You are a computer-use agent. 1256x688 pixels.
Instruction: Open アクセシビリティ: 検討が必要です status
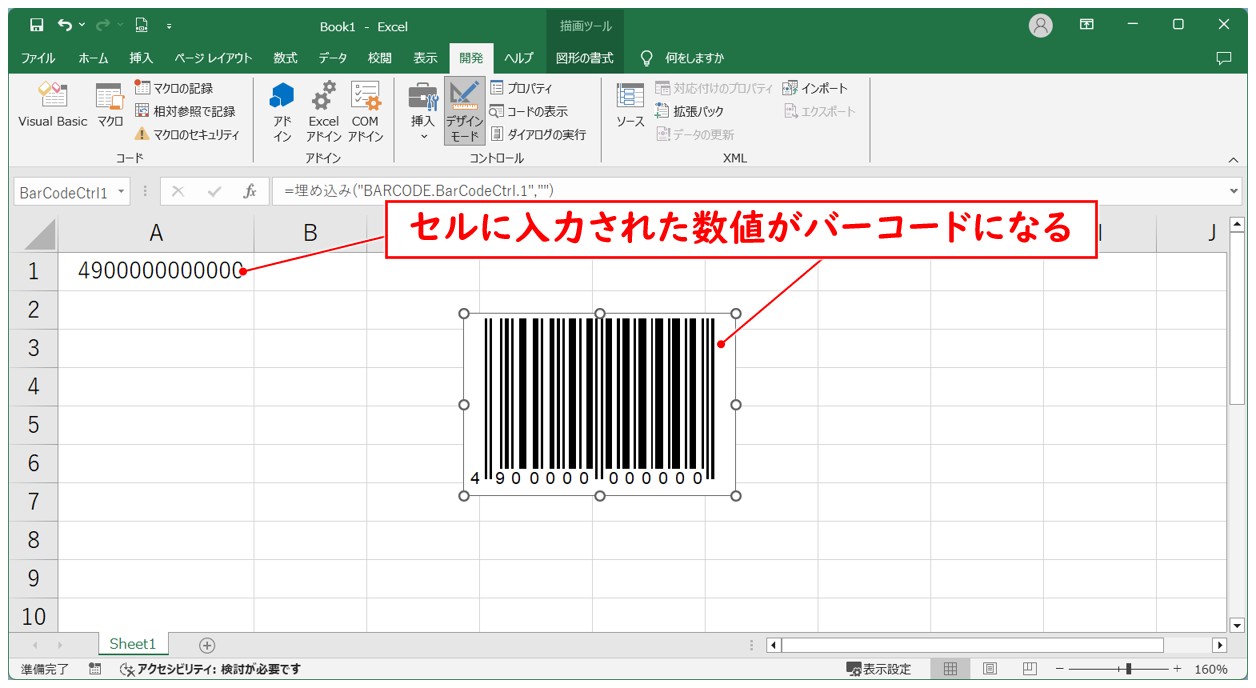coord(210,669)
